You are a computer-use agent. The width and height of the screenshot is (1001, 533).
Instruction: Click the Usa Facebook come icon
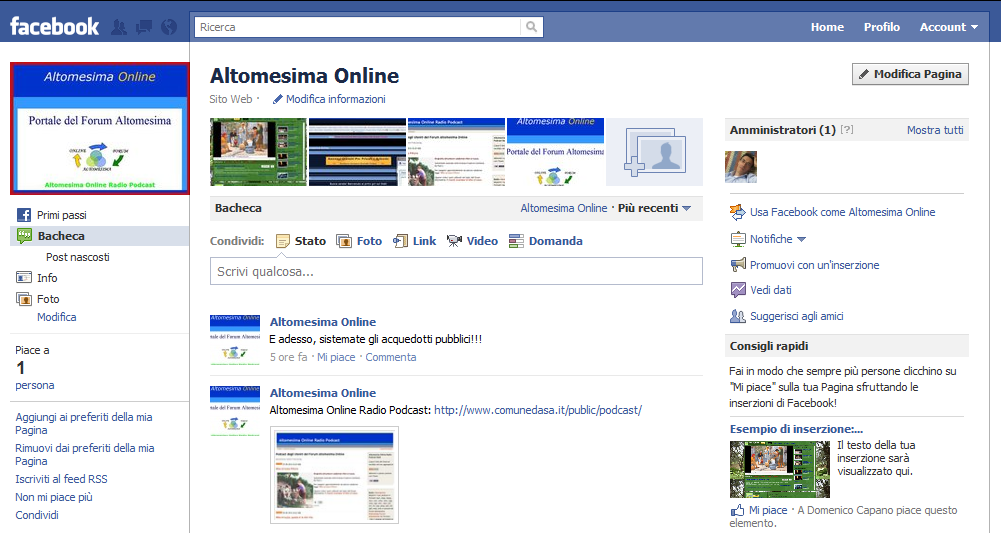coord(737,212)
